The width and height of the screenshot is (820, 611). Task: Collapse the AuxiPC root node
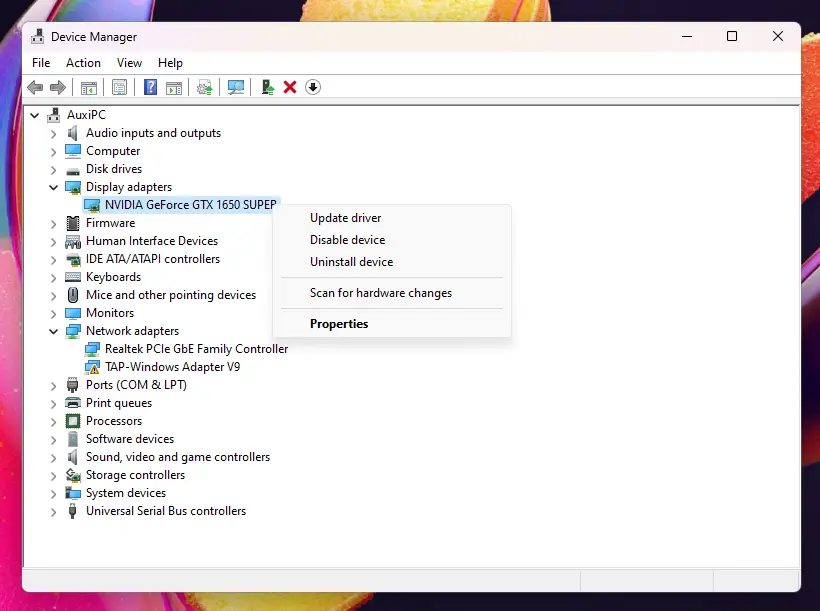pyautogui.click(x=35, y=115)
